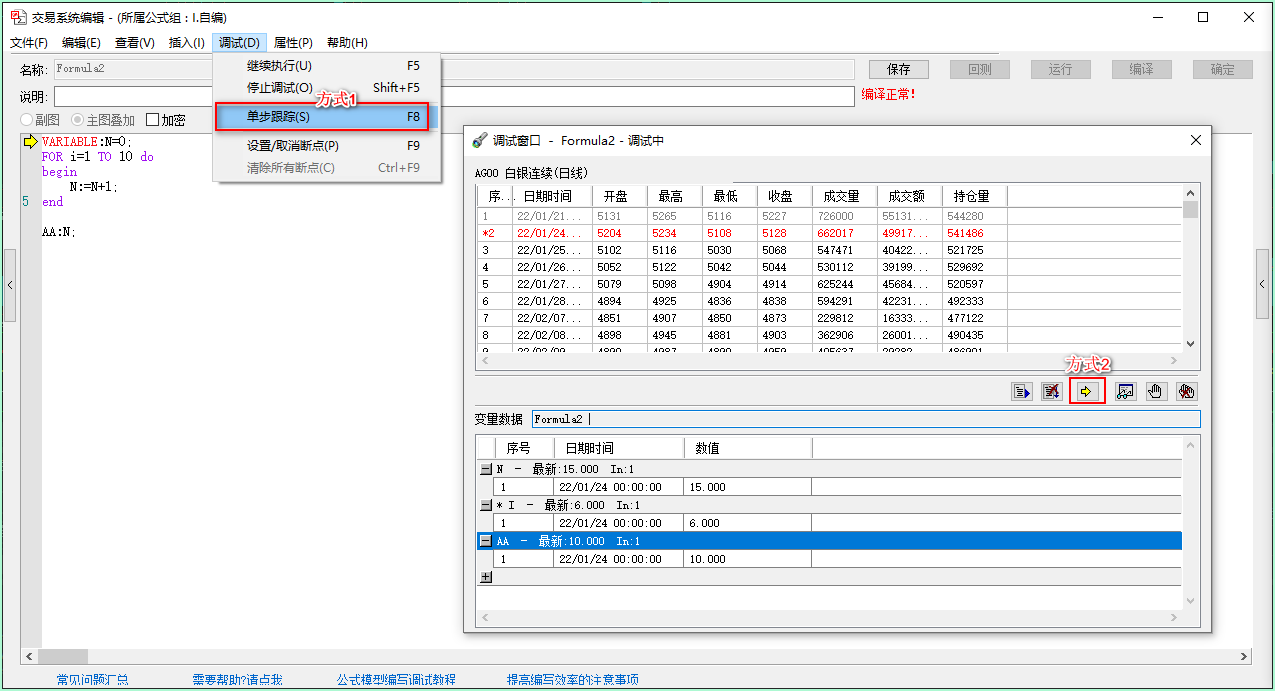Viewport: 1275px width, 691px height.
Task: Click the yellow arrow single-step icon
Action: click(1086, 392)
